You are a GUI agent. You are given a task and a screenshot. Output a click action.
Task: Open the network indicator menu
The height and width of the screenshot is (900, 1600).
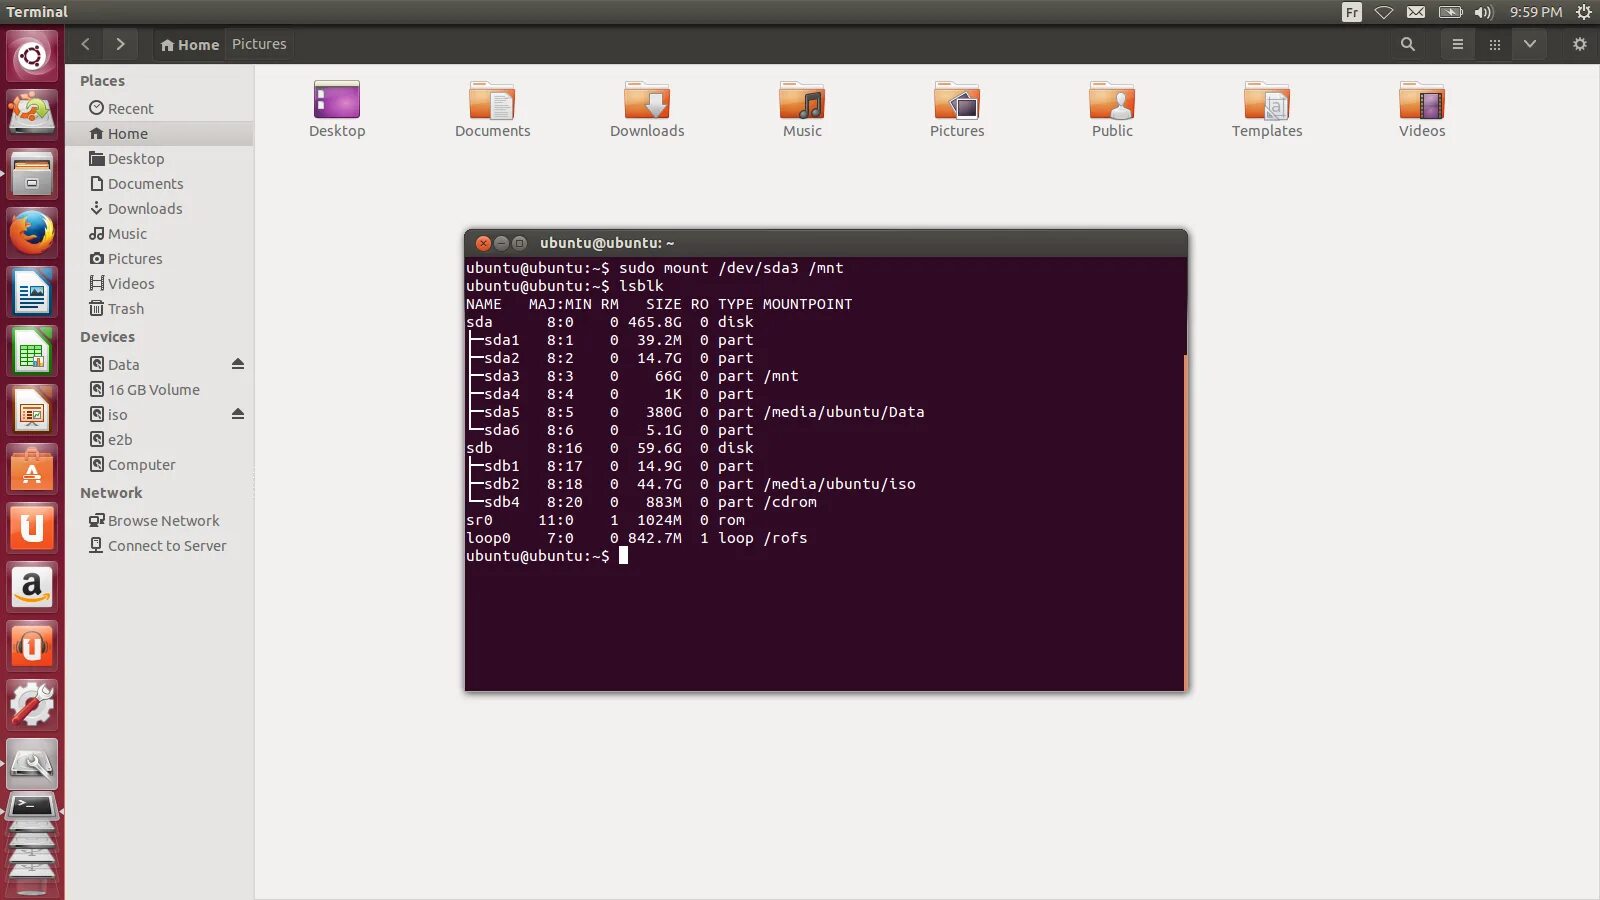[x=1384, y=12]
